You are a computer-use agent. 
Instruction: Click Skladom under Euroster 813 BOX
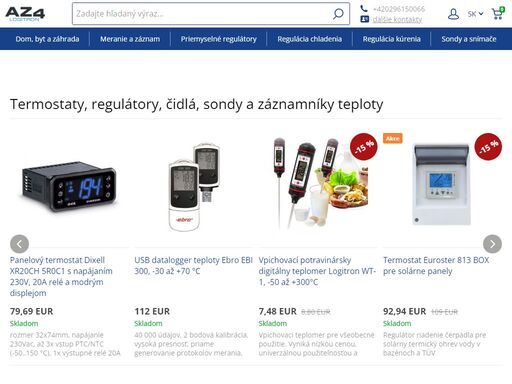tap(397, 323)
